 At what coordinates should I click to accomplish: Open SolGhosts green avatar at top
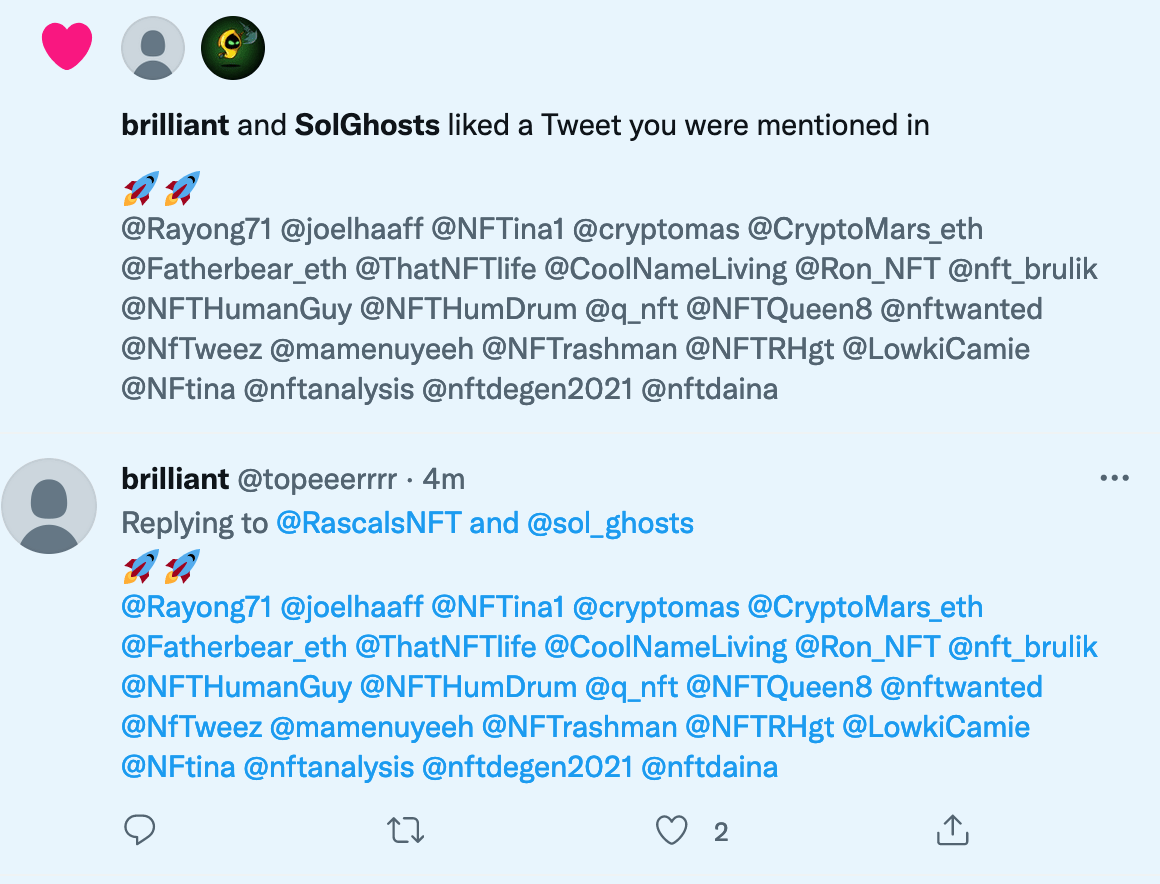point(232,47)
